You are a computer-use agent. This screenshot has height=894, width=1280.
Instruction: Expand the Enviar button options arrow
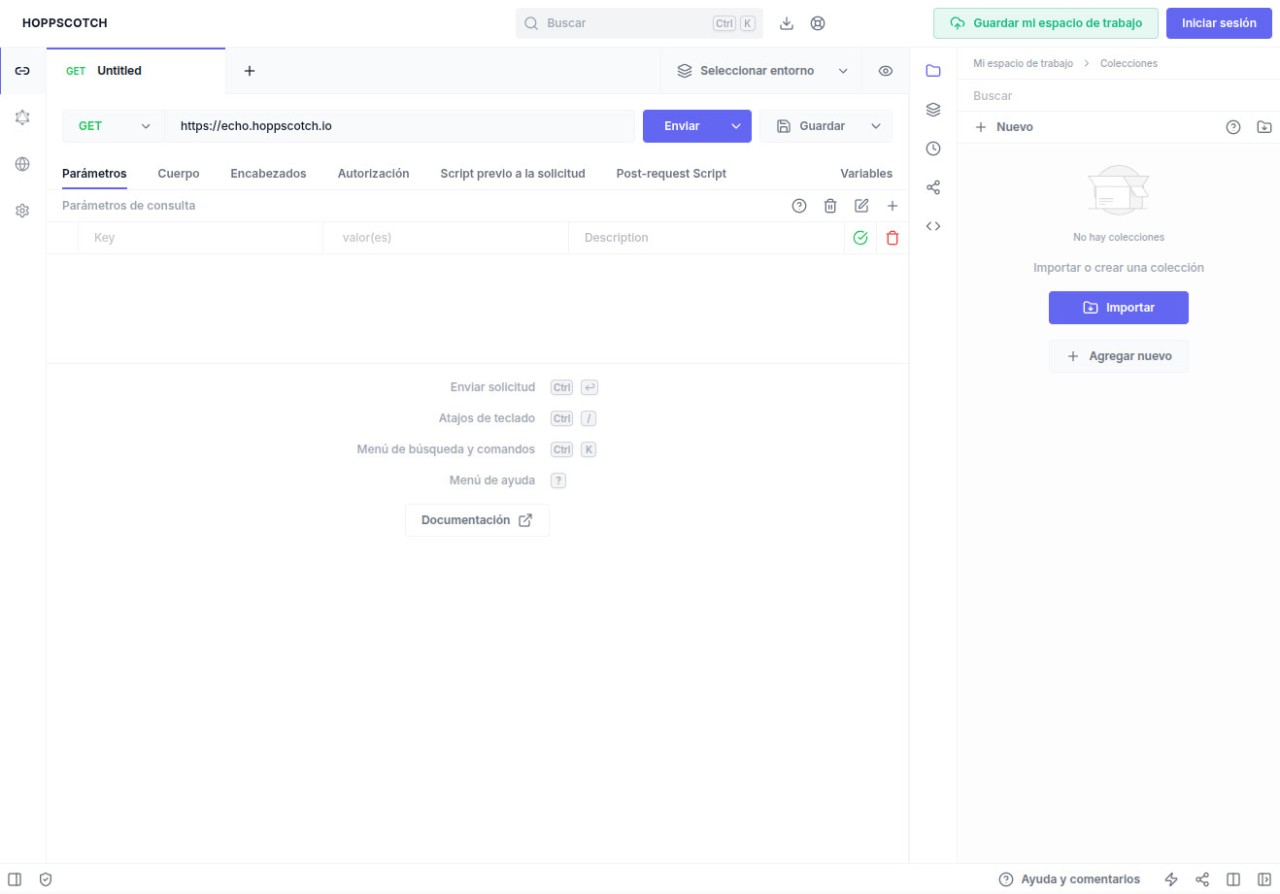click(x=736, y=126)
